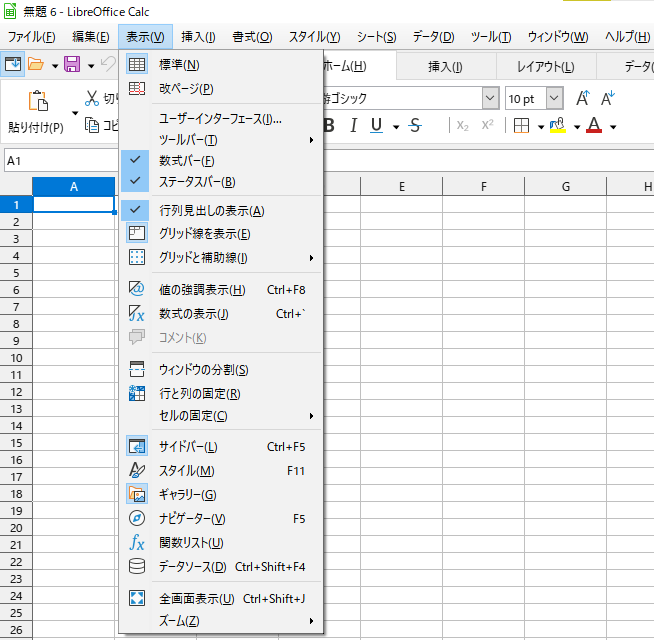Open the dropdown beside the Open folder icon

pos(55,66)
